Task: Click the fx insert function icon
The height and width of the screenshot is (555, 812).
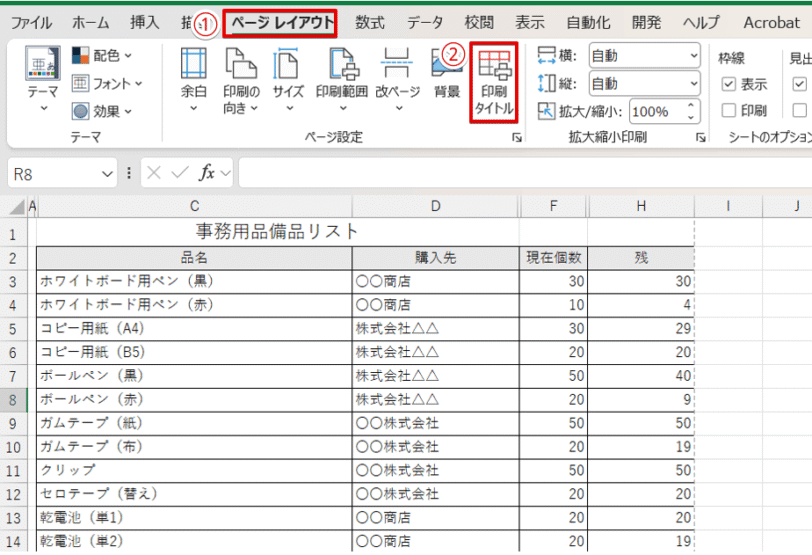Action: [207, 173]
